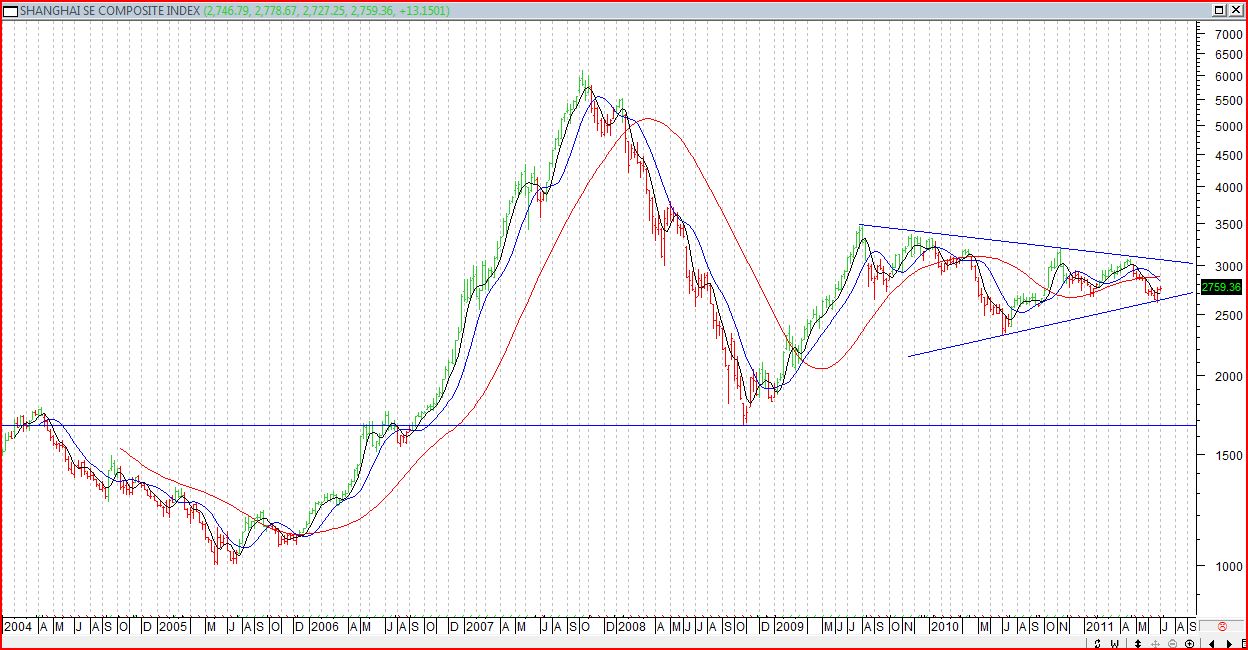Click the 2500 price axis label

[1228, 316]
